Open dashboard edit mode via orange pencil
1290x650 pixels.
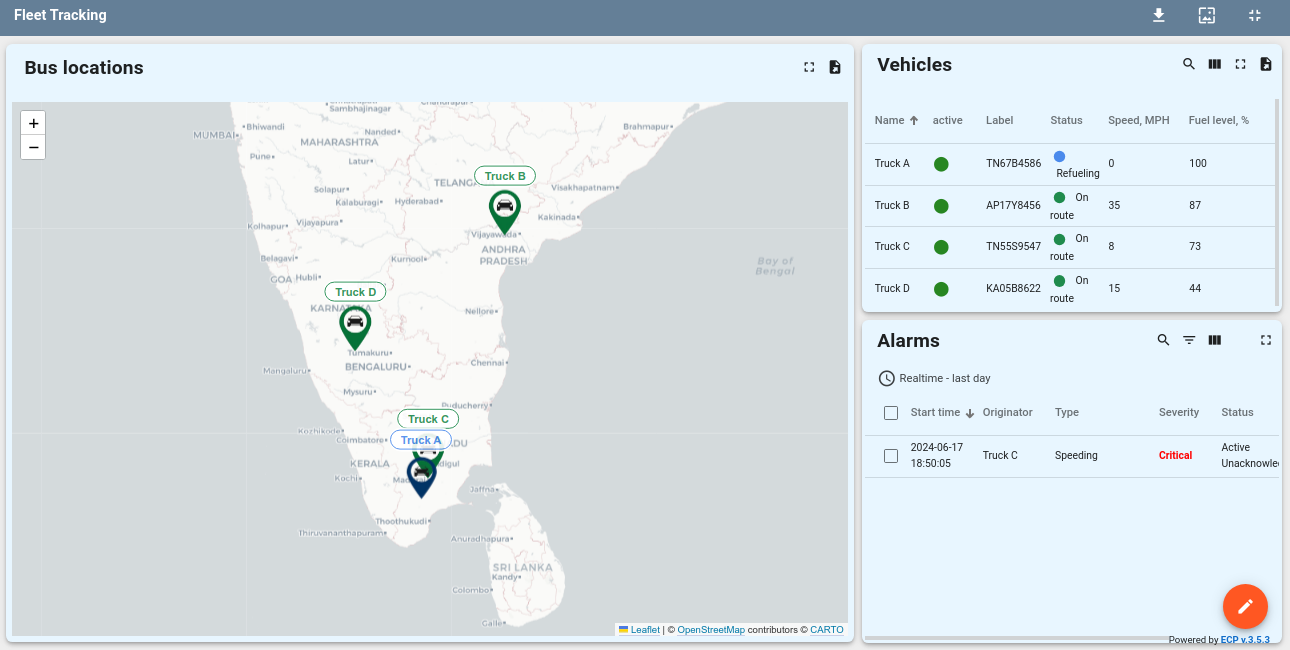pyautogui.click(x=1244, y=606)
